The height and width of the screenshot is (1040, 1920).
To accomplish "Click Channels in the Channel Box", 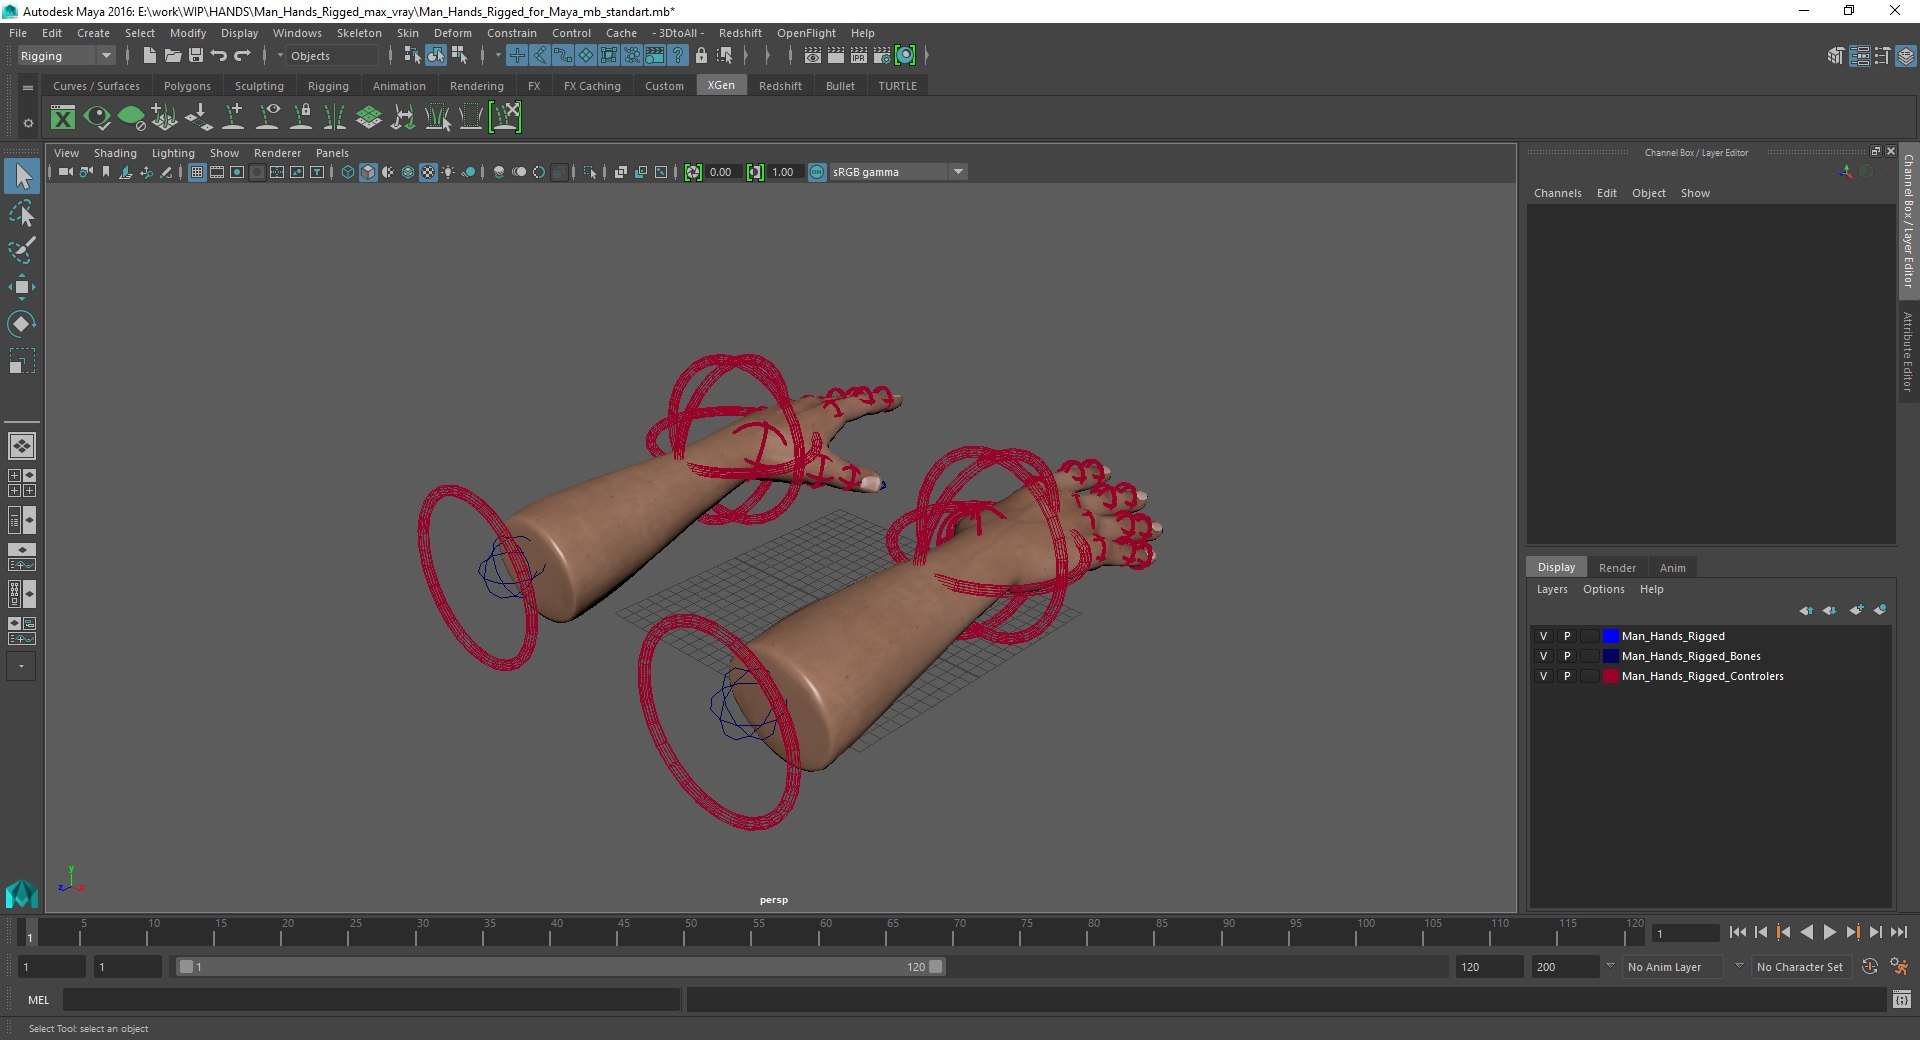I will (1557, 193).
